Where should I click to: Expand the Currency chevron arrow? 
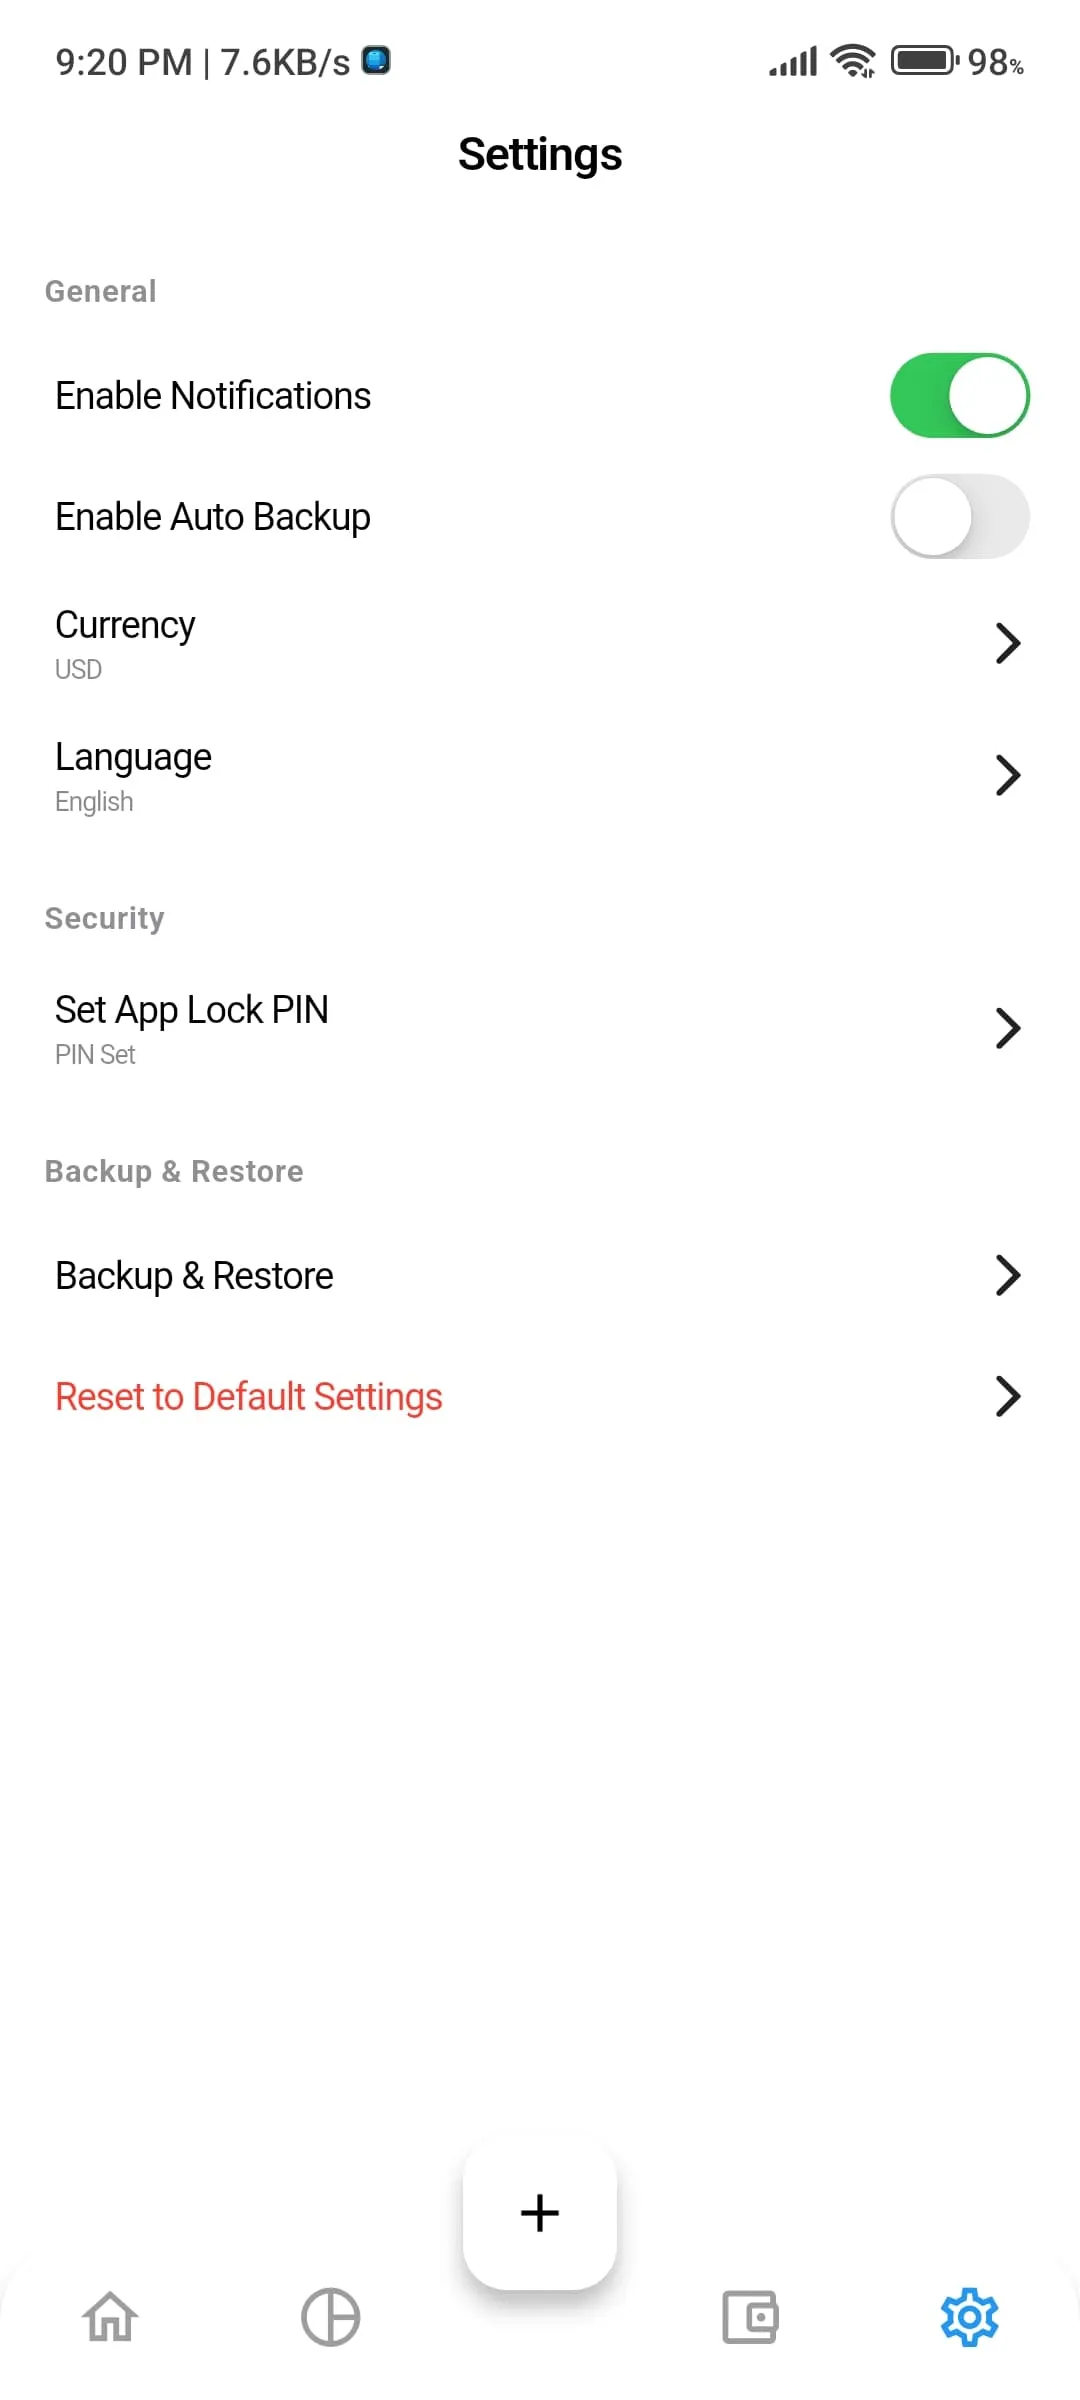(x=1008, y=643)
